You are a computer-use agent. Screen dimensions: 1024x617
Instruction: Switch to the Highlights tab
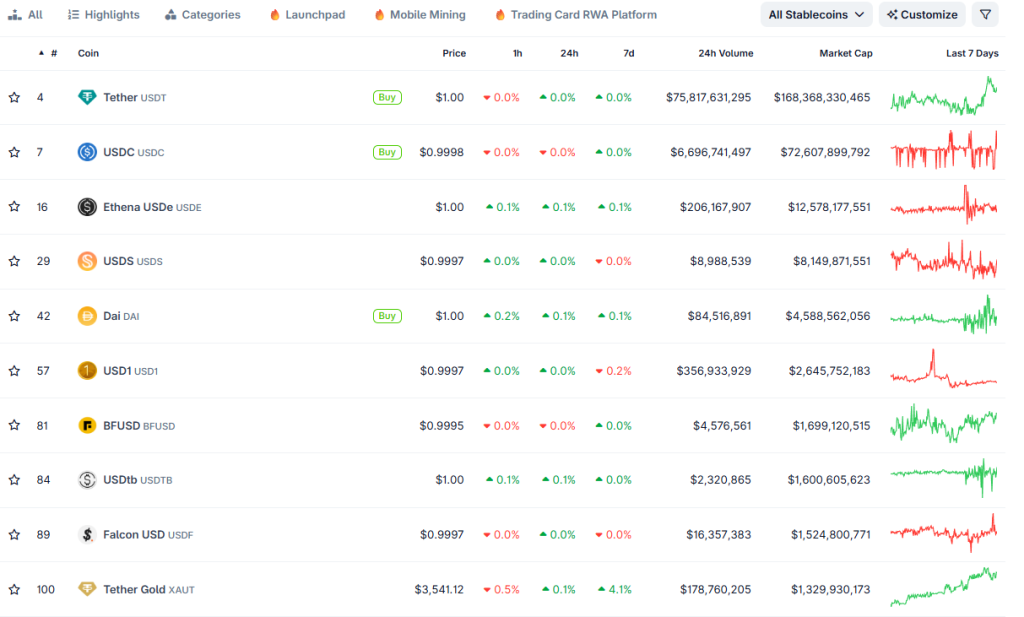(104, 15)
